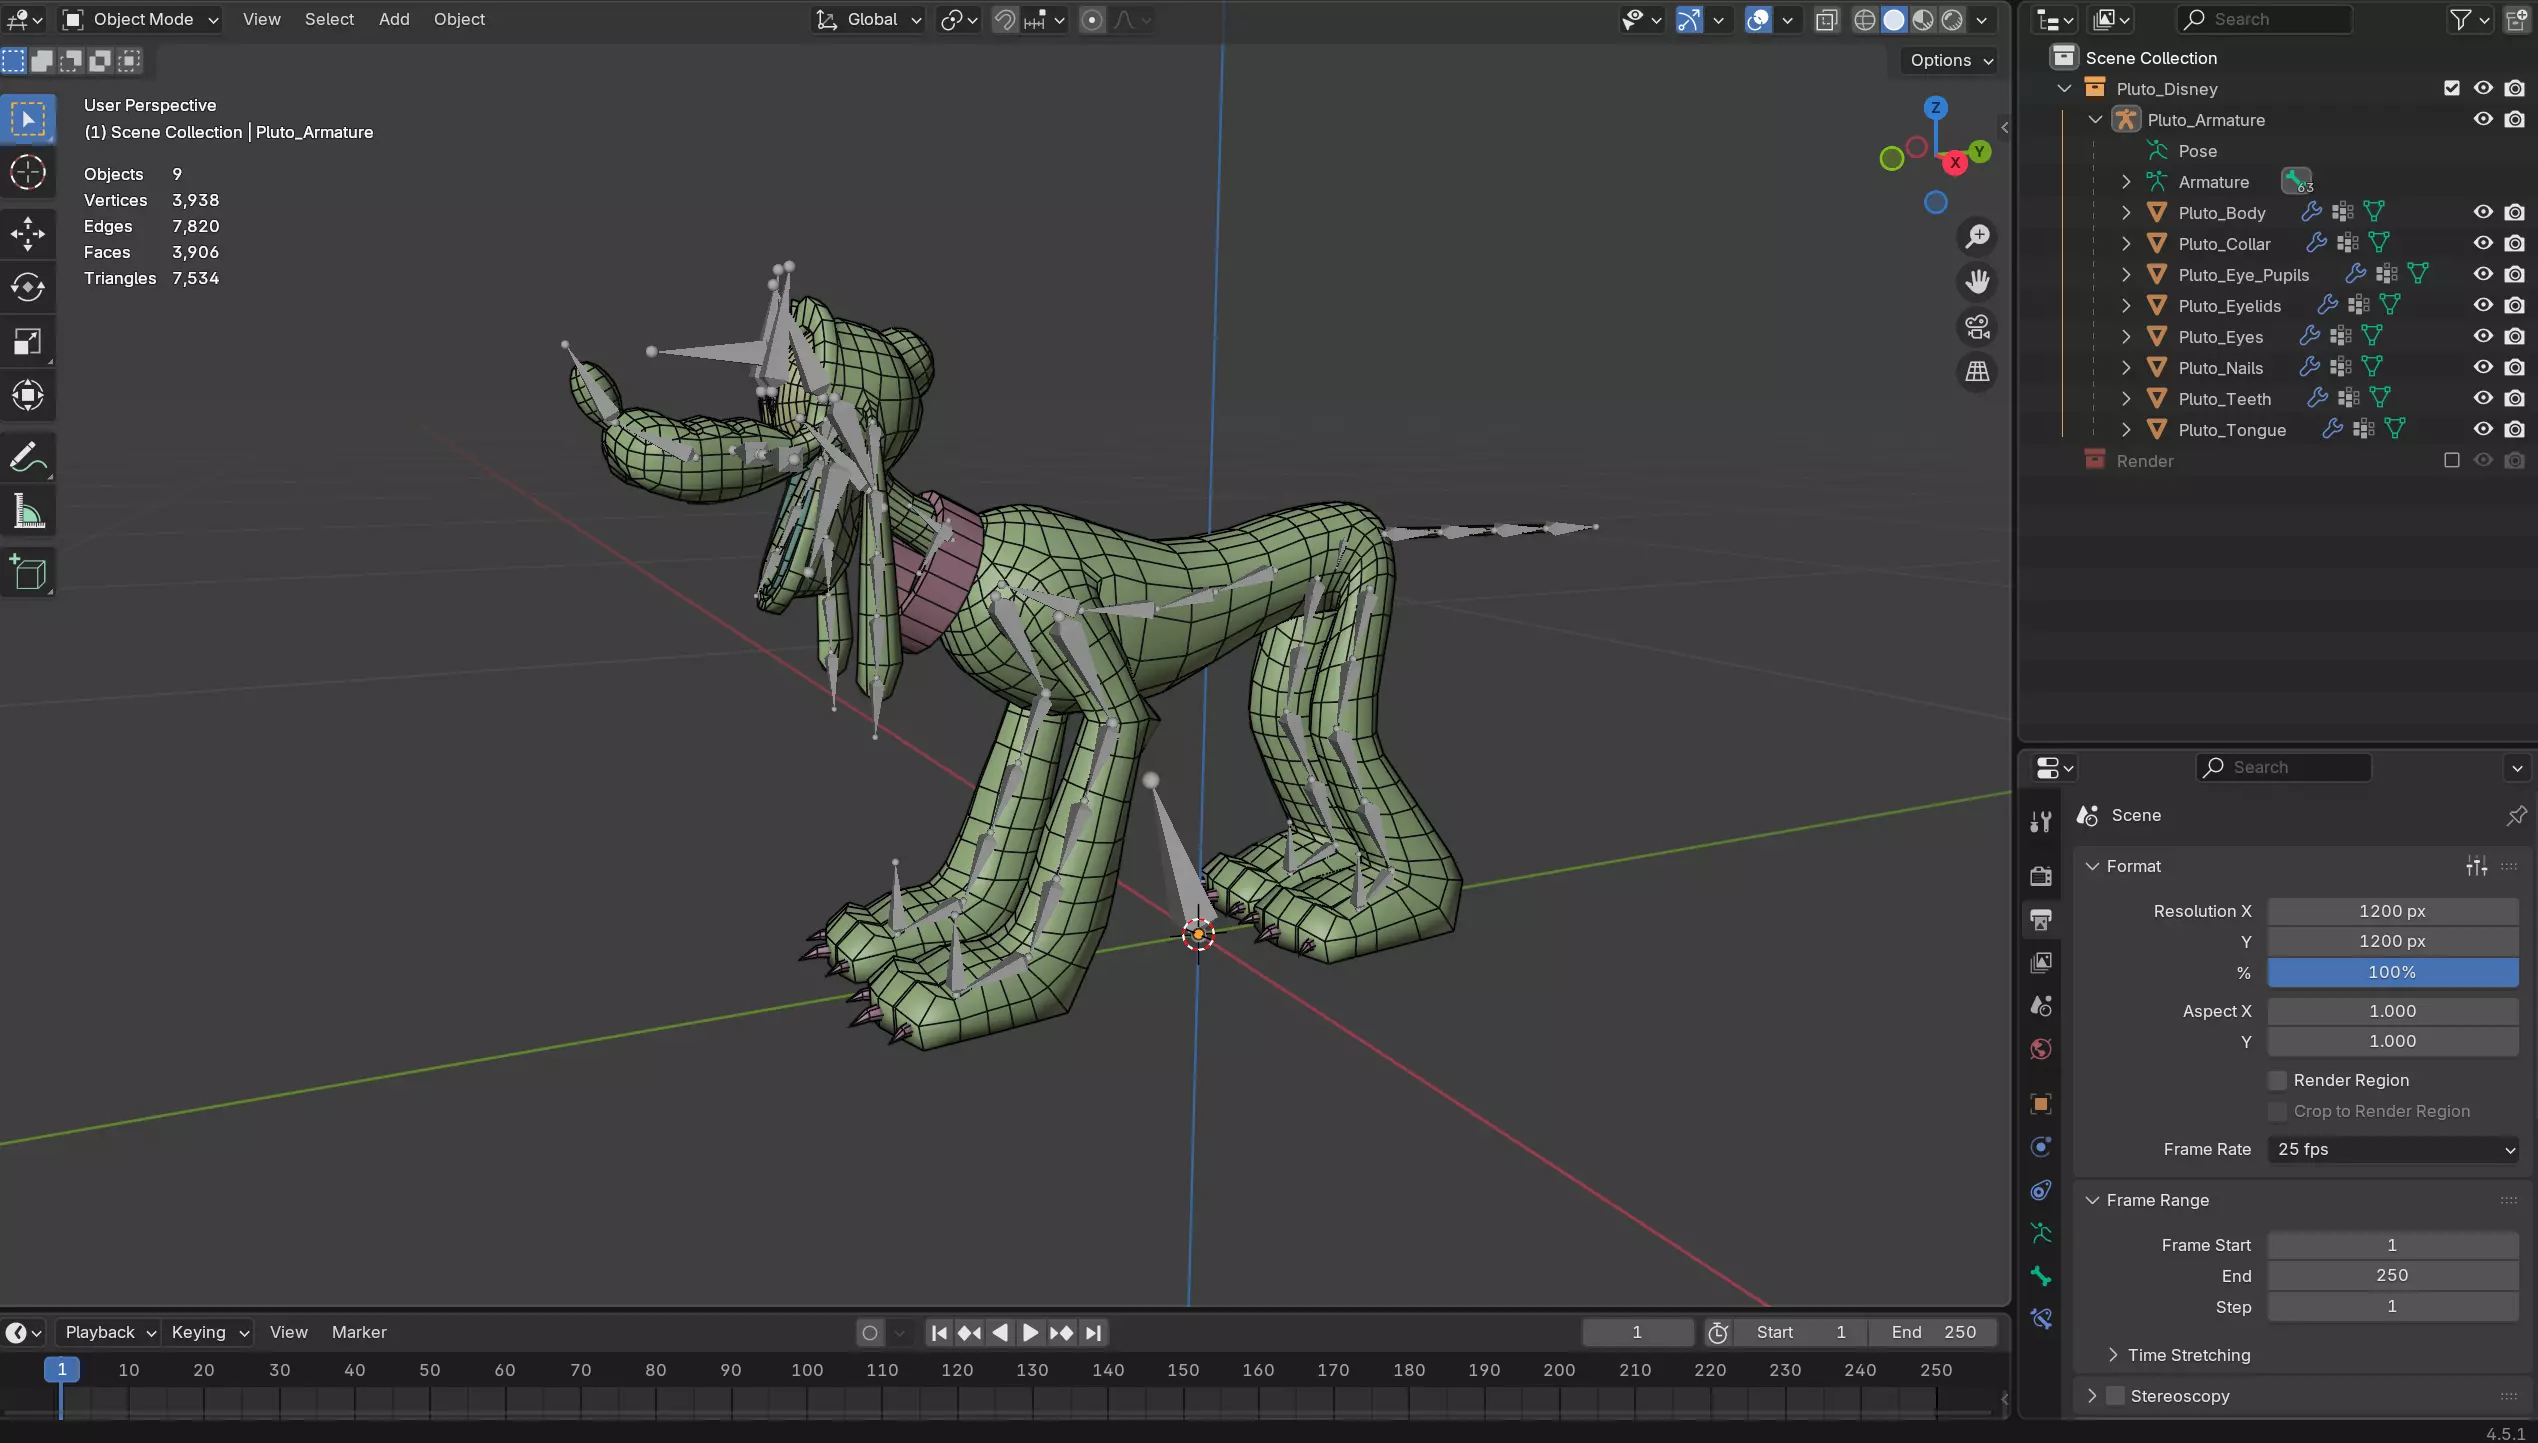Enable the Render Region checkbox

pos(2277,1080)
